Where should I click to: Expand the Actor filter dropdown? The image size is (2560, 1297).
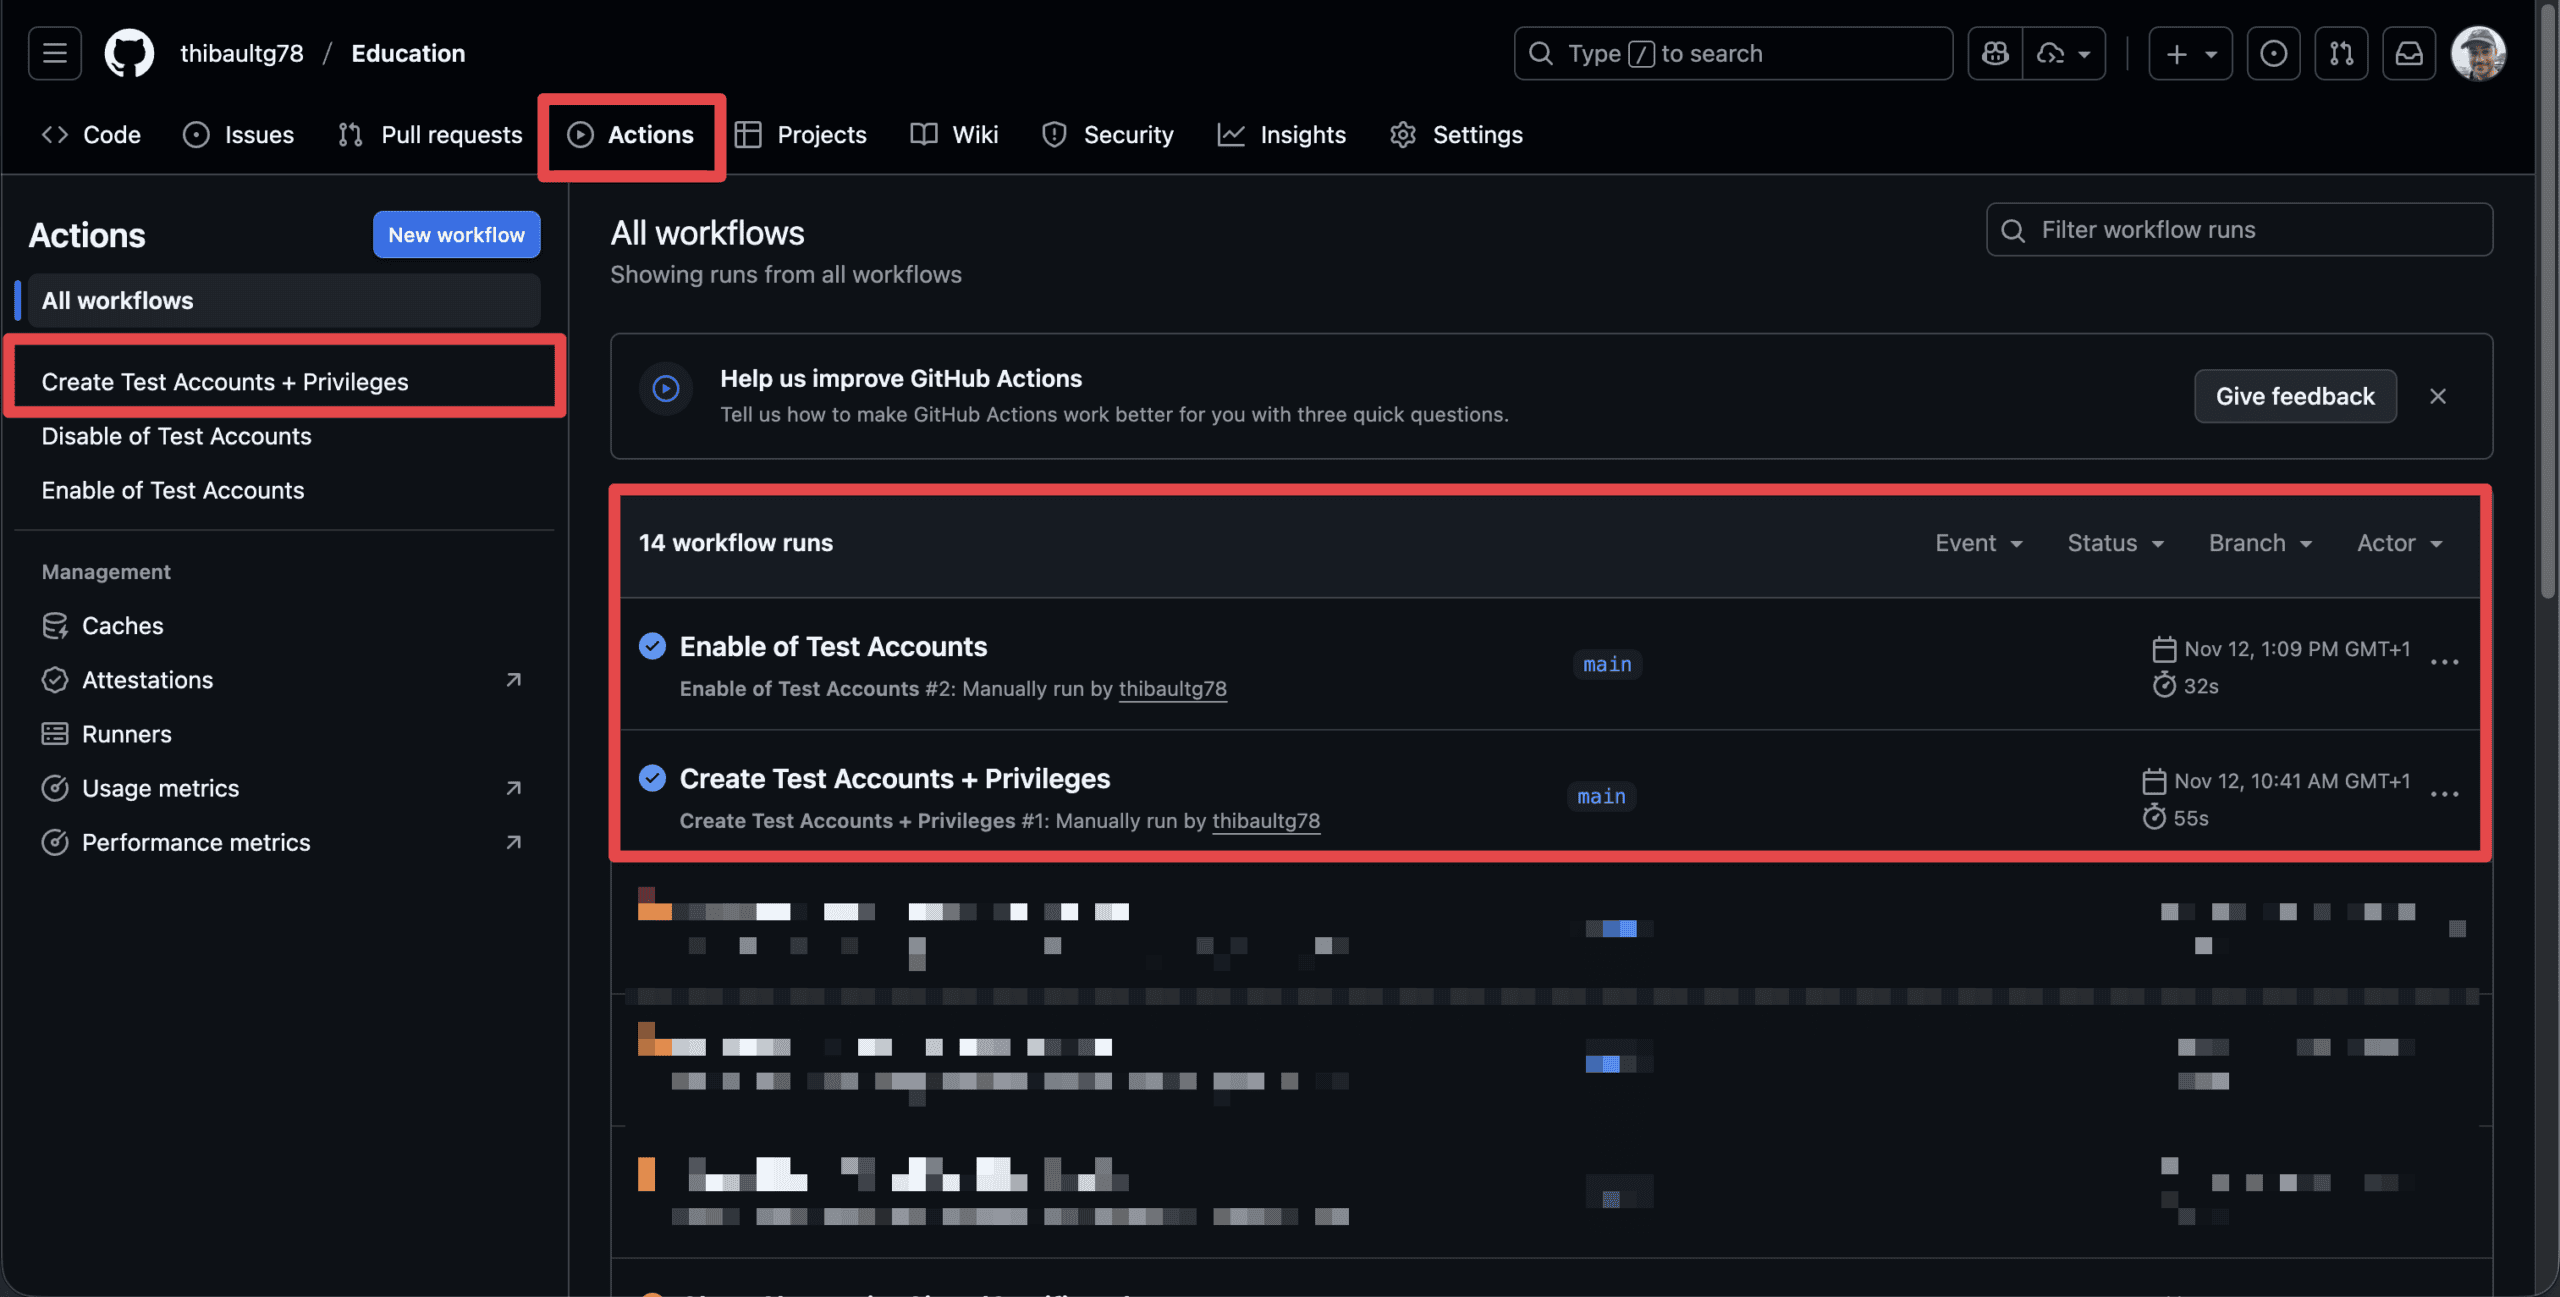tap(2399, 543)
